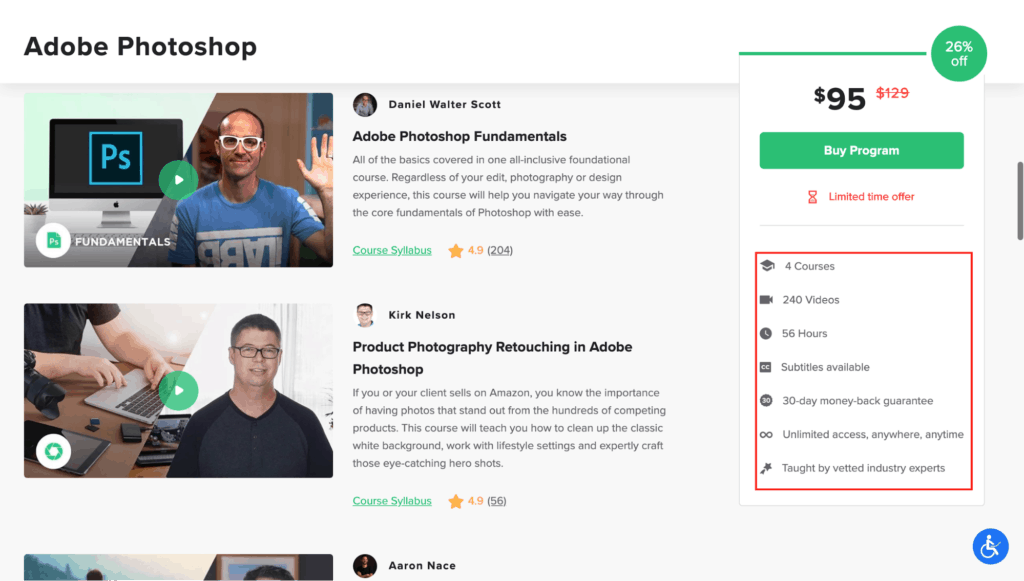Open the Photoshop Fundamentals Course Syllabus

pyautogui.click(x=391, y=250)
